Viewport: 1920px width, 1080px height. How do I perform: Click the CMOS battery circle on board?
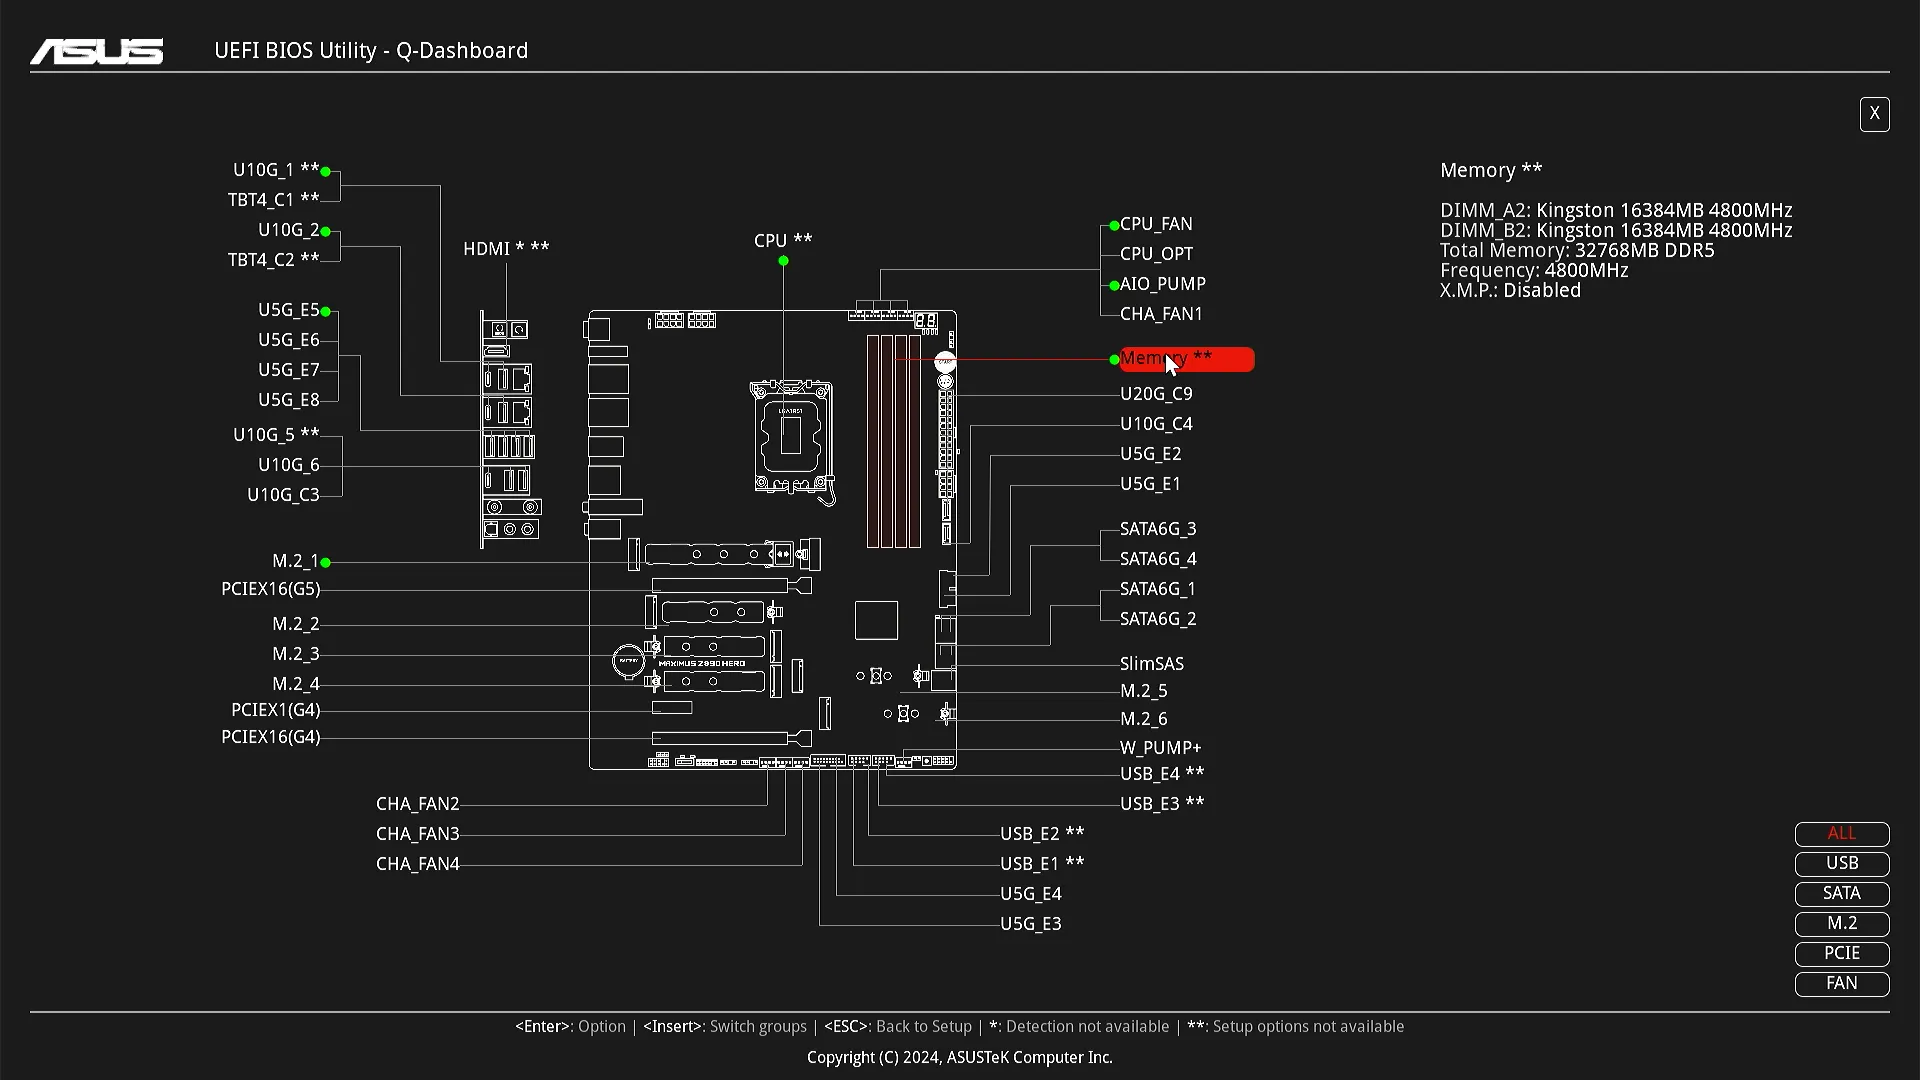pyautogui.click(x=628, y=660)
